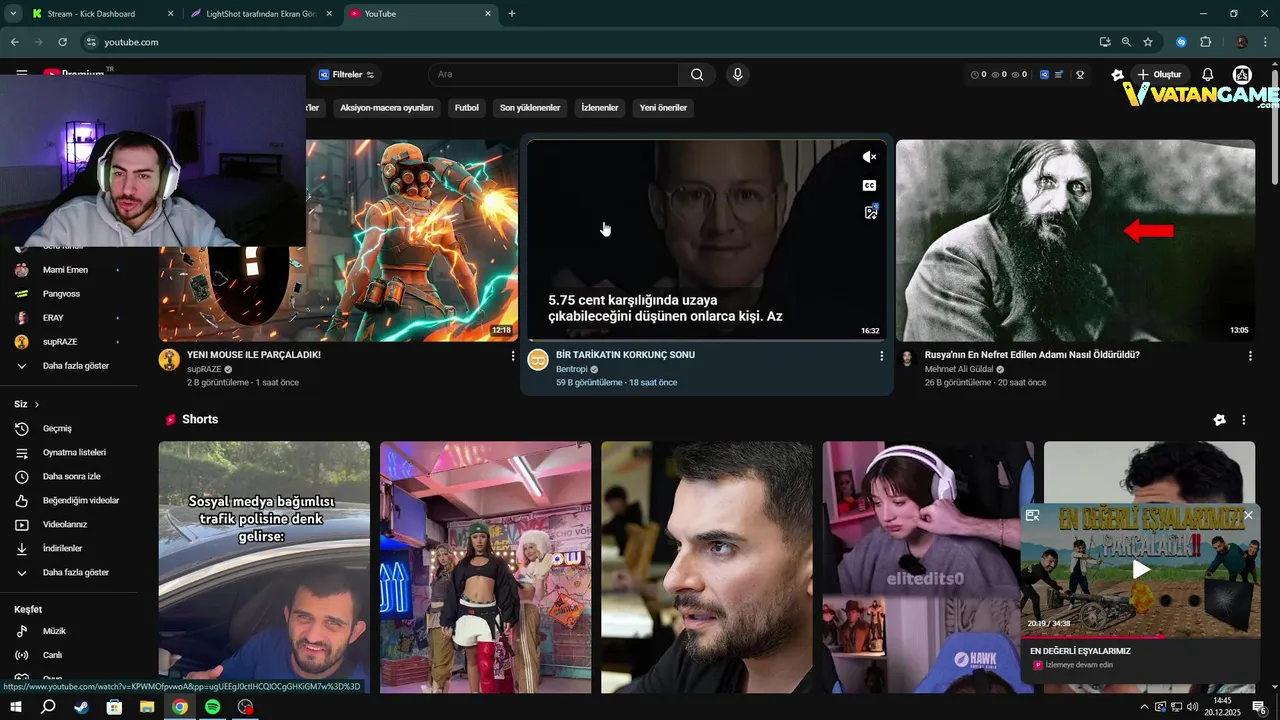The width and height of the screenshot is (1280, 720).
Task: Click the extension trophy icon in header
Action: tap(1080, 74)
